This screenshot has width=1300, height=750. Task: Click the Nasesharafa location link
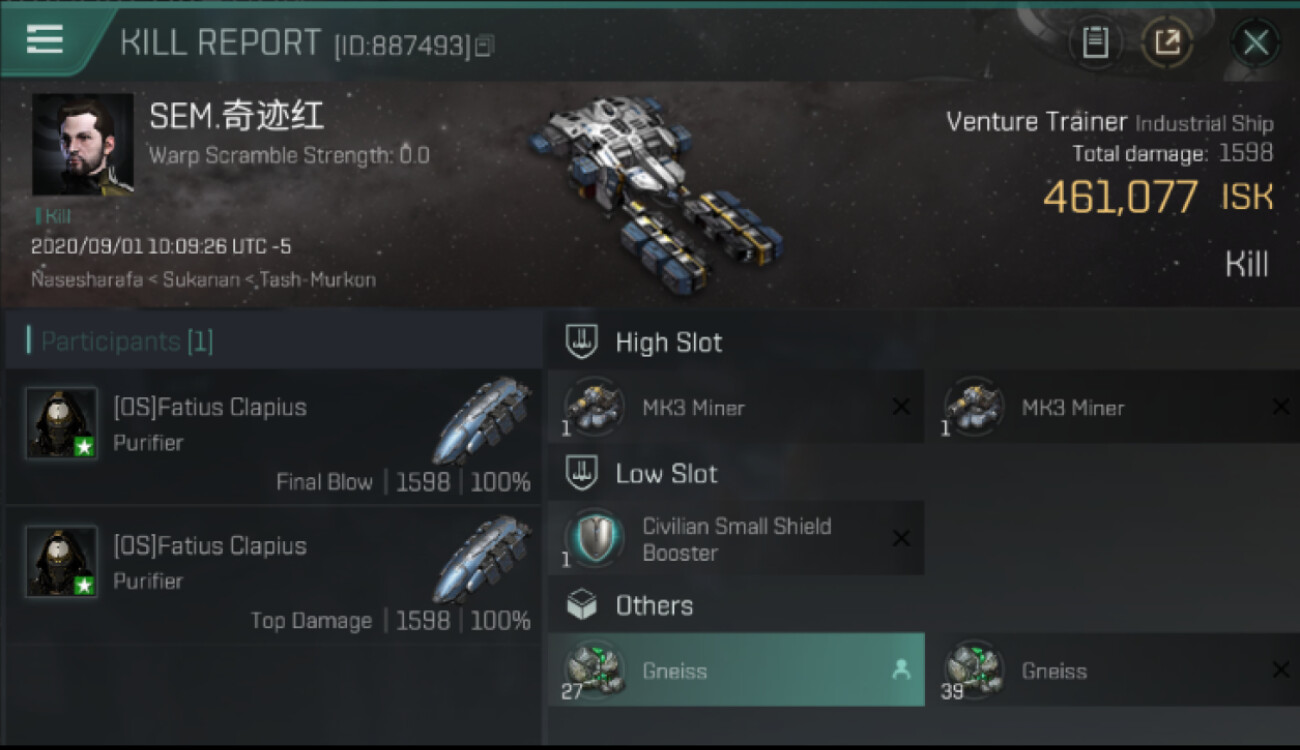coord(87,280)
